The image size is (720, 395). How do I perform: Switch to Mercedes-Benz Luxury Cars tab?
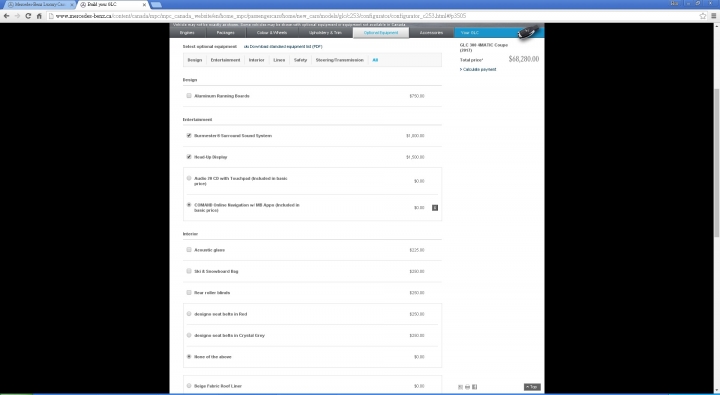click(39, 5)
